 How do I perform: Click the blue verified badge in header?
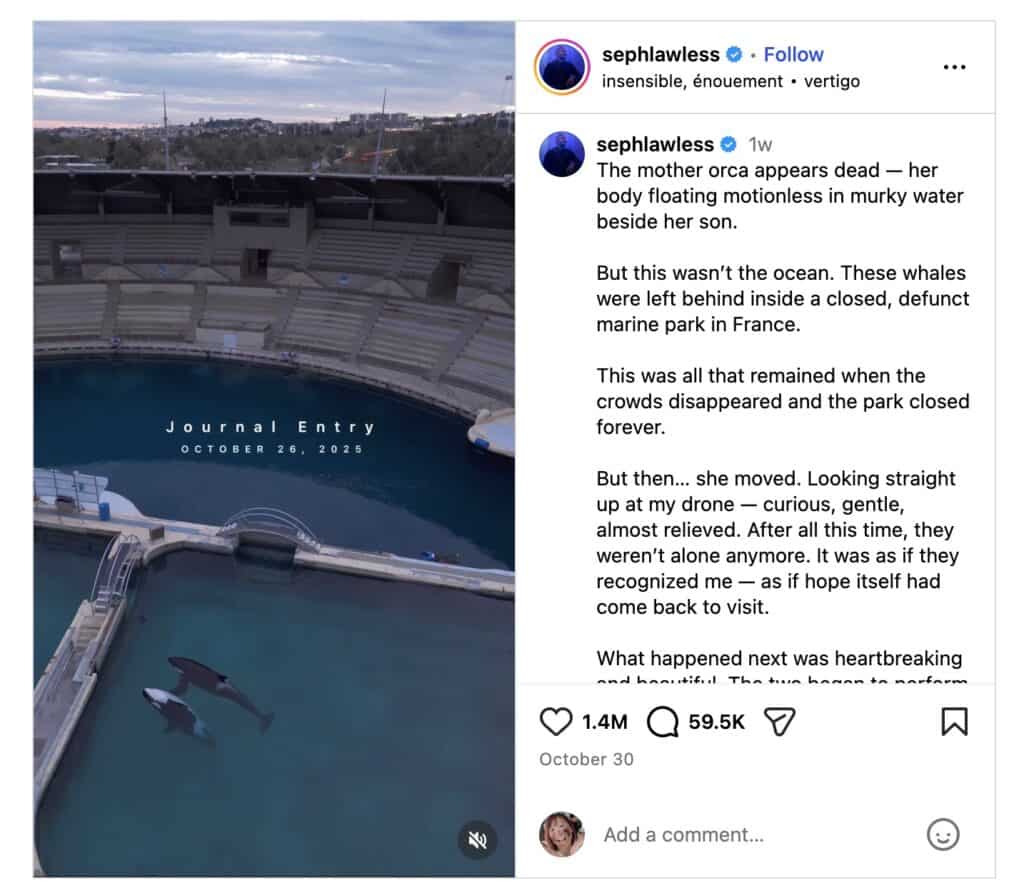pos(734,54)
